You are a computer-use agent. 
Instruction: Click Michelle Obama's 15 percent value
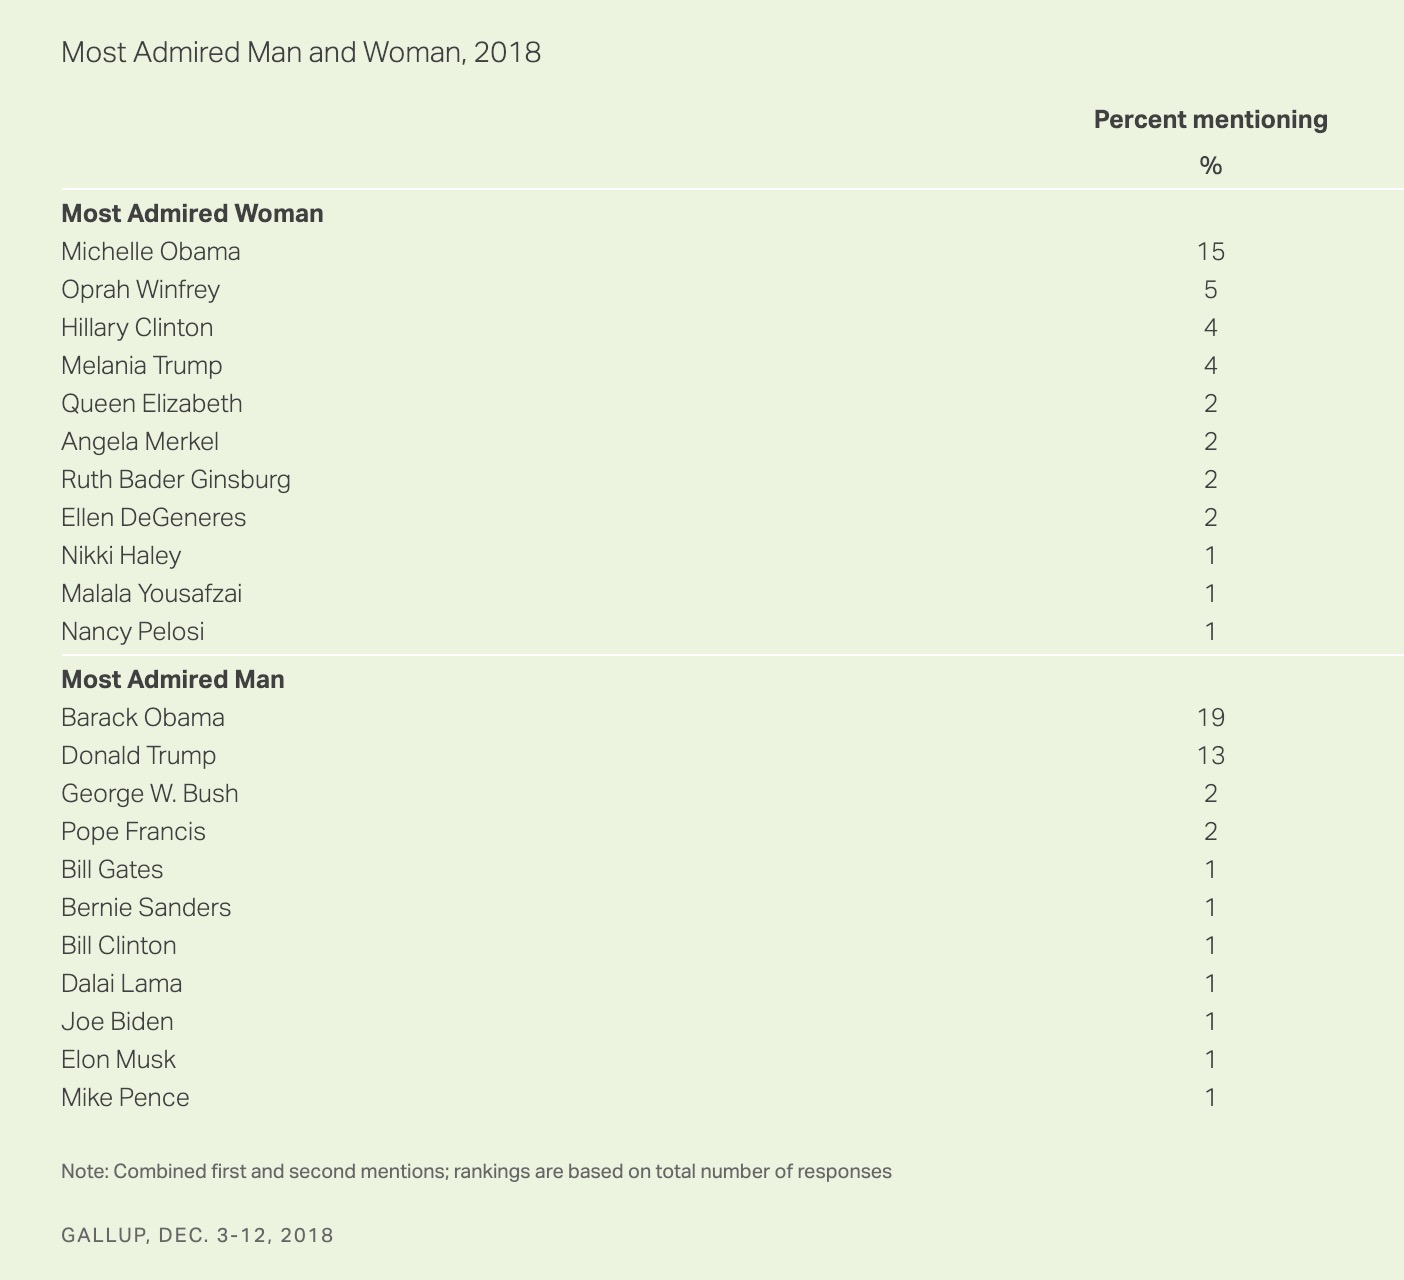tap(1210, 251)
